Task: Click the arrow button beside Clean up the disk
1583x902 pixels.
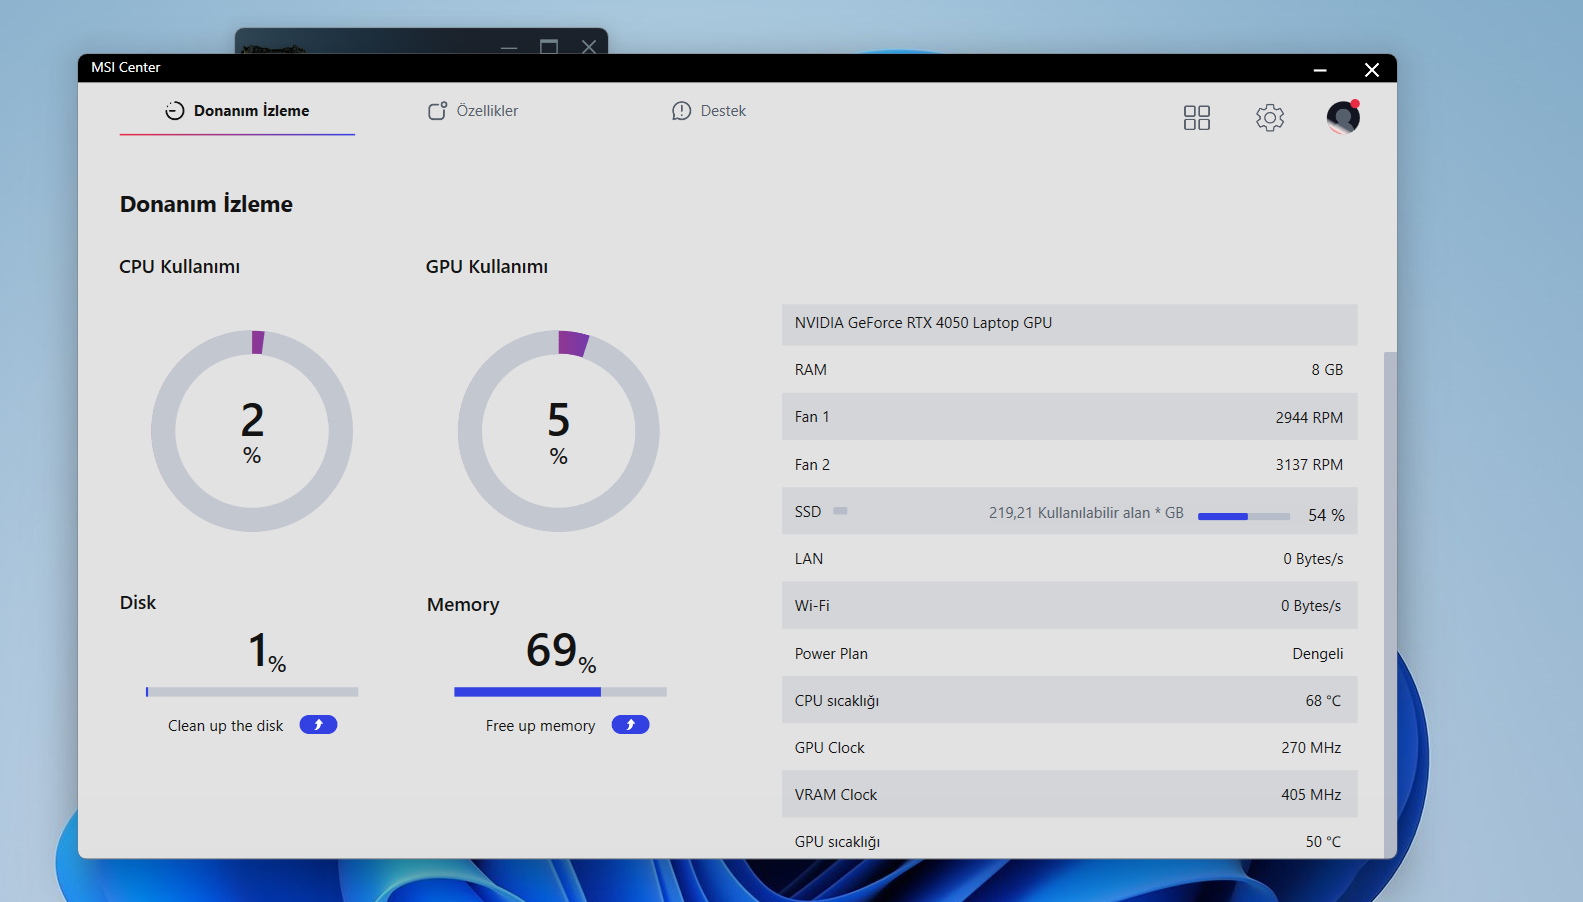Action: point(318,725)
